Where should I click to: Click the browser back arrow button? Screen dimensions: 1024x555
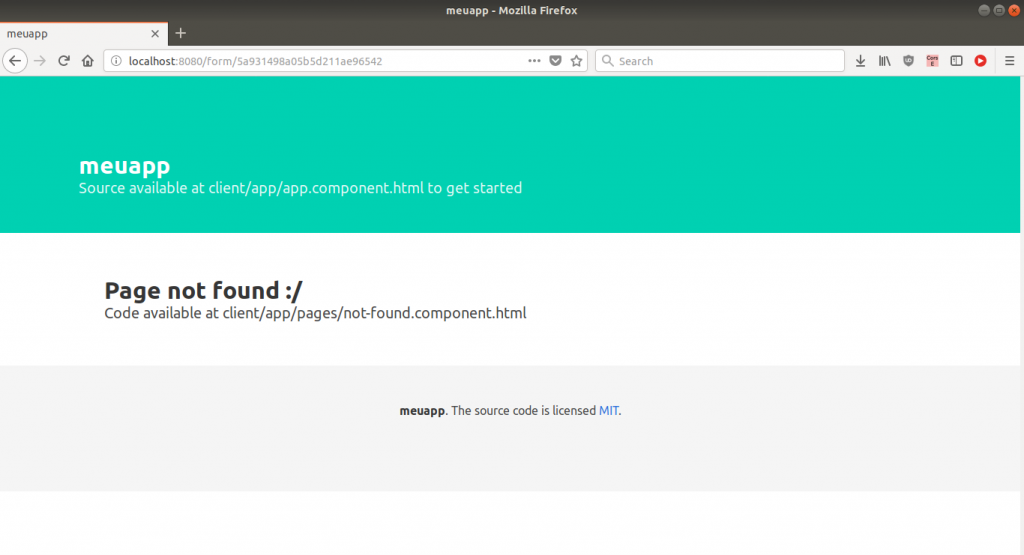coord(15,61)
